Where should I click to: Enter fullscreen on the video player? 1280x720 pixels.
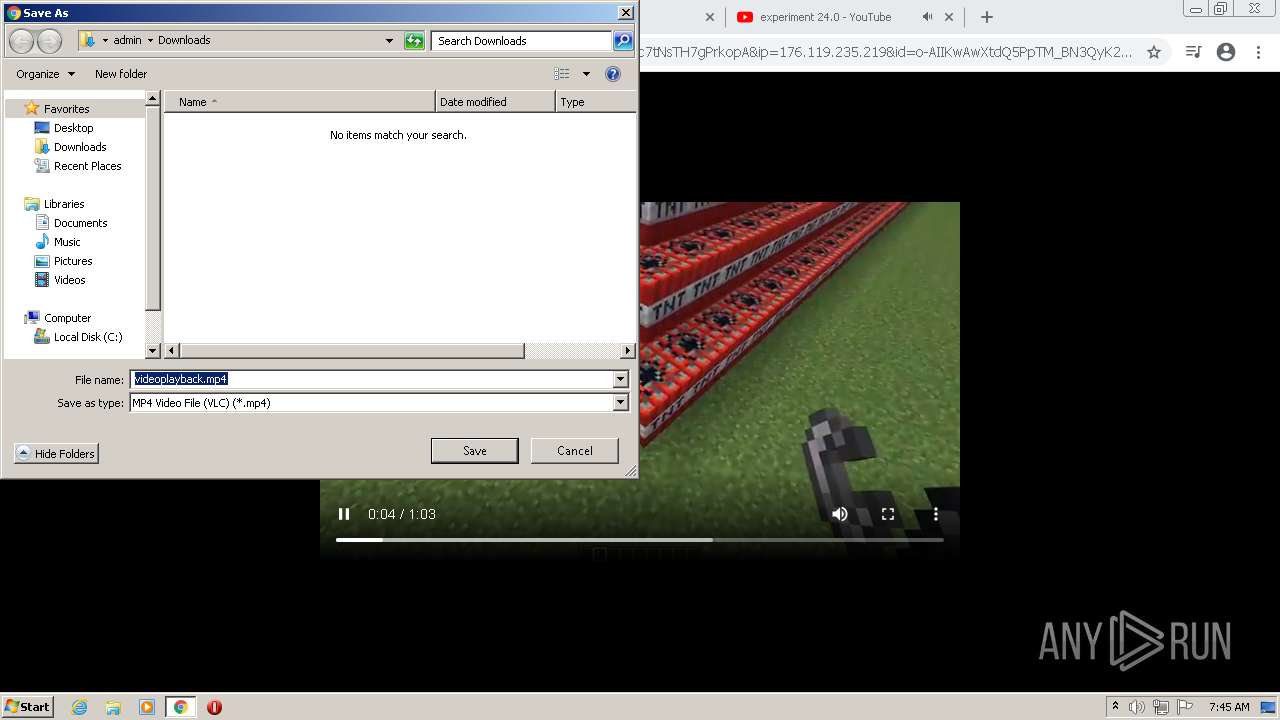888,514
